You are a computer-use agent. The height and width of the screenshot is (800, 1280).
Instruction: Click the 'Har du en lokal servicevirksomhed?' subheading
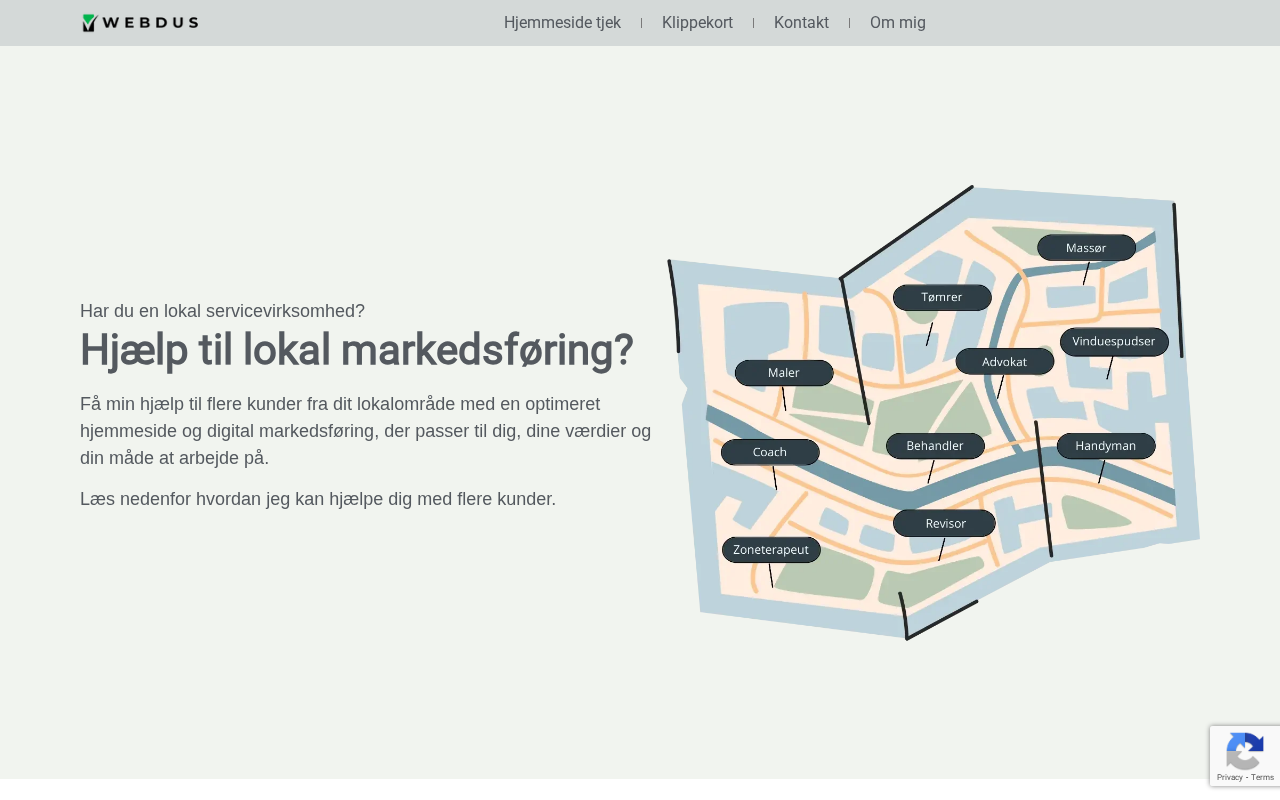coord(222,311)
